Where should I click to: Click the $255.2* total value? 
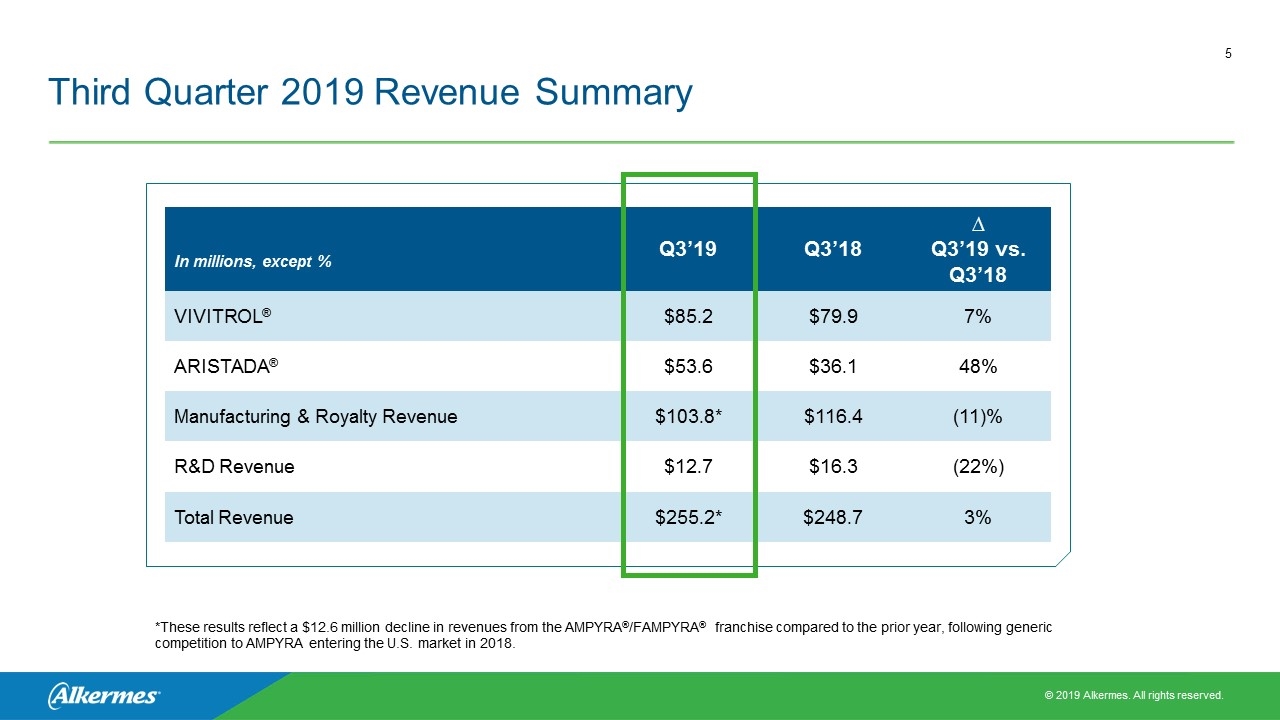click(688, 517)
